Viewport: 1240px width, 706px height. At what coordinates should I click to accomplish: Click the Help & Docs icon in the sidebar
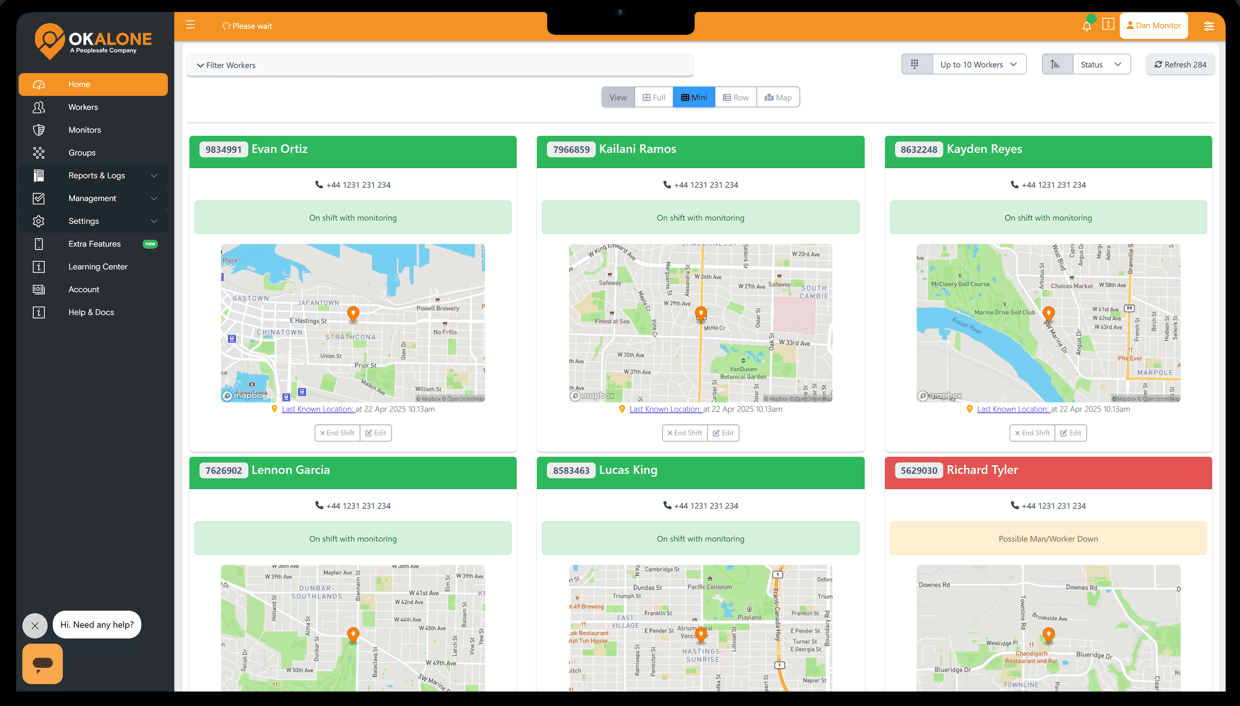pyautogui.click(x=39, y=313)
